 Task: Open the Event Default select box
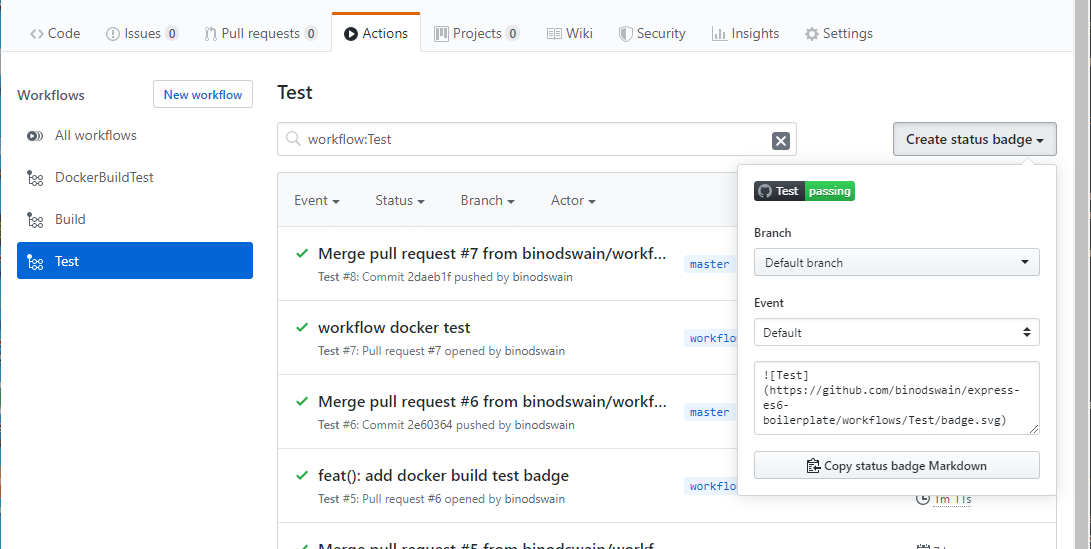(x=896, y=332)
